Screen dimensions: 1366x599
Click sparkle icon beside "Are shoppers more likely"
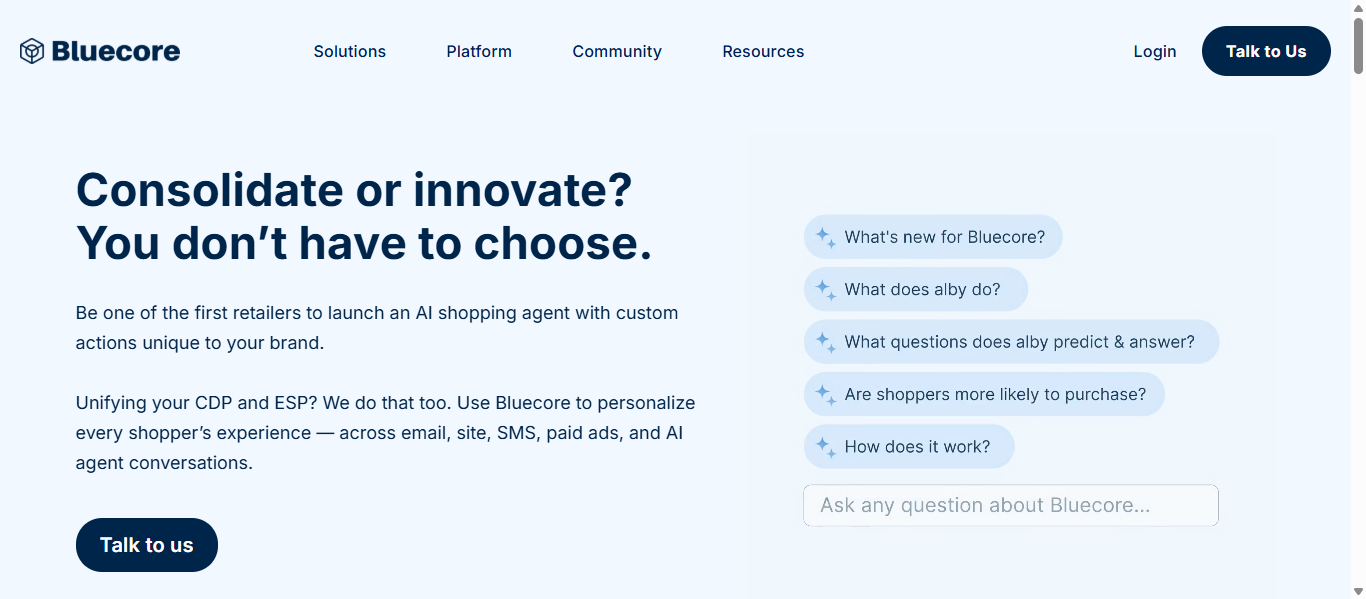[x=825, y=395]
